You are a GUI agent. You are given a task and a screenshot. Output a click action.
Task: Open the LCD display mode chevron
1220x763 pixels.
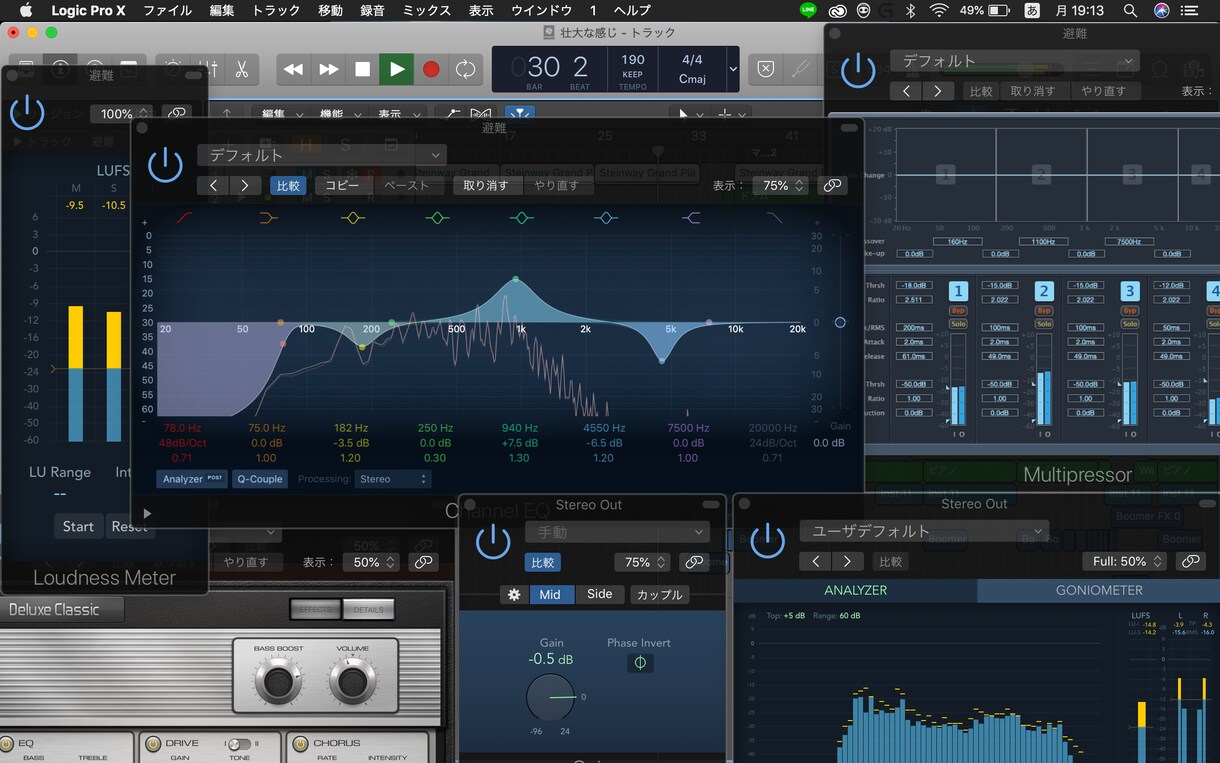click(x=733, y=69)
